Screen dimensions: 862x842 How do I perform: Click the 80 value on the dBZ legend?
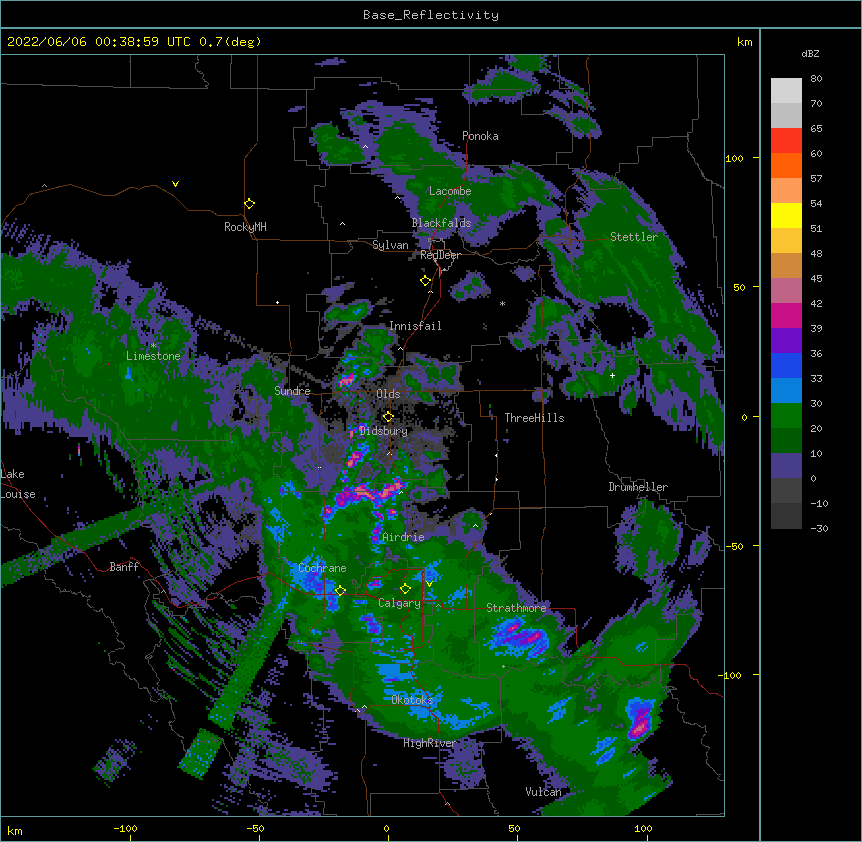pos(816,79)
